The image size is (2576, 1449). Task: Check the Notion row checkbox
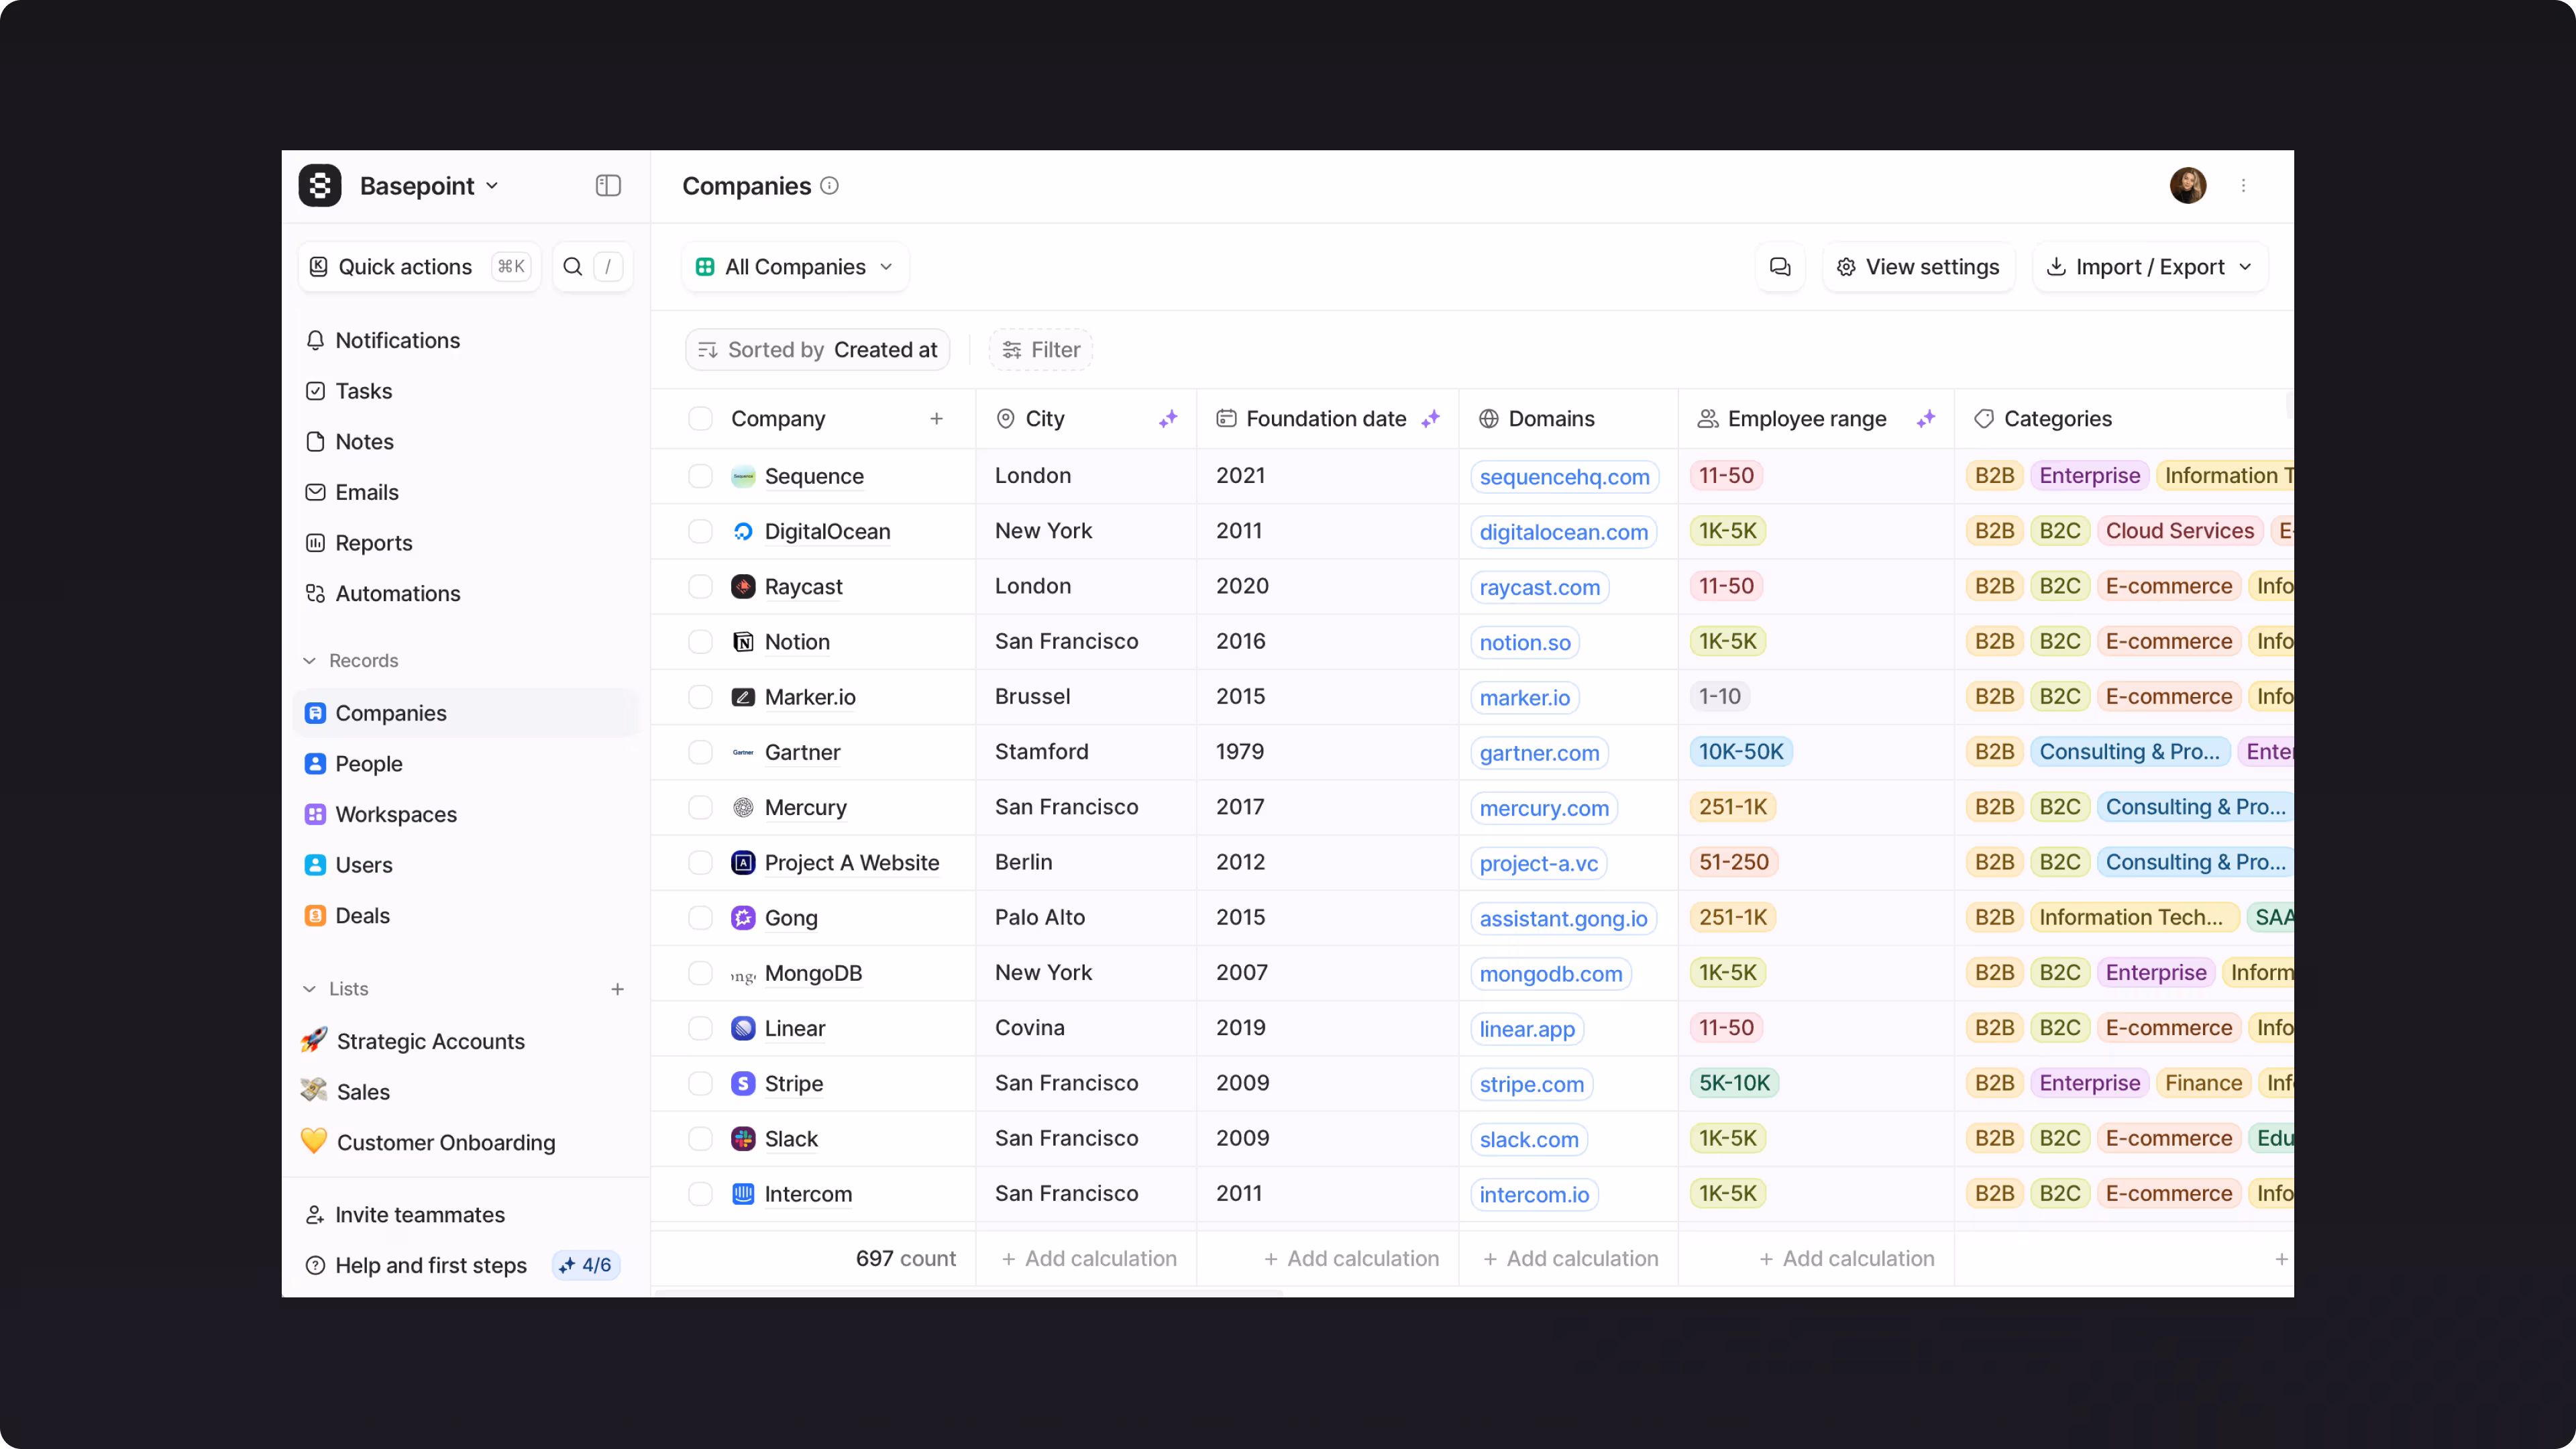click(700, 642)
